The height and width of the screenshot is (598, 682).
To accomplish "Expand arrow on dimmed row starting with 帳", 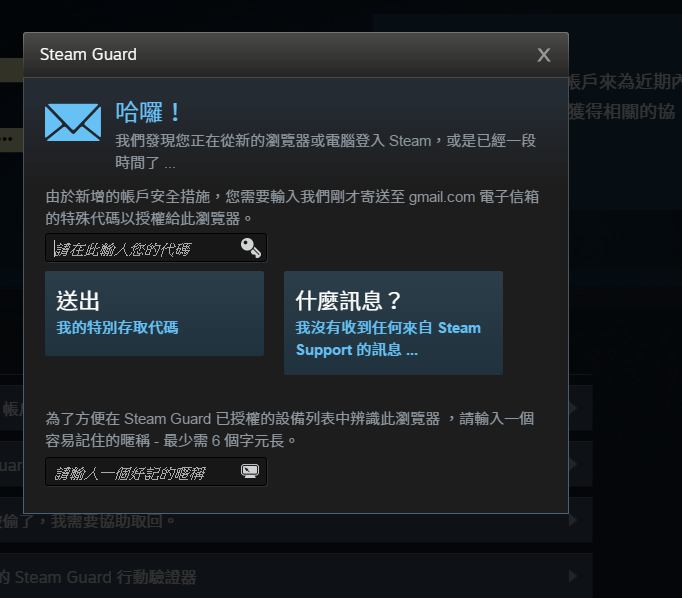I will point(573,408).
